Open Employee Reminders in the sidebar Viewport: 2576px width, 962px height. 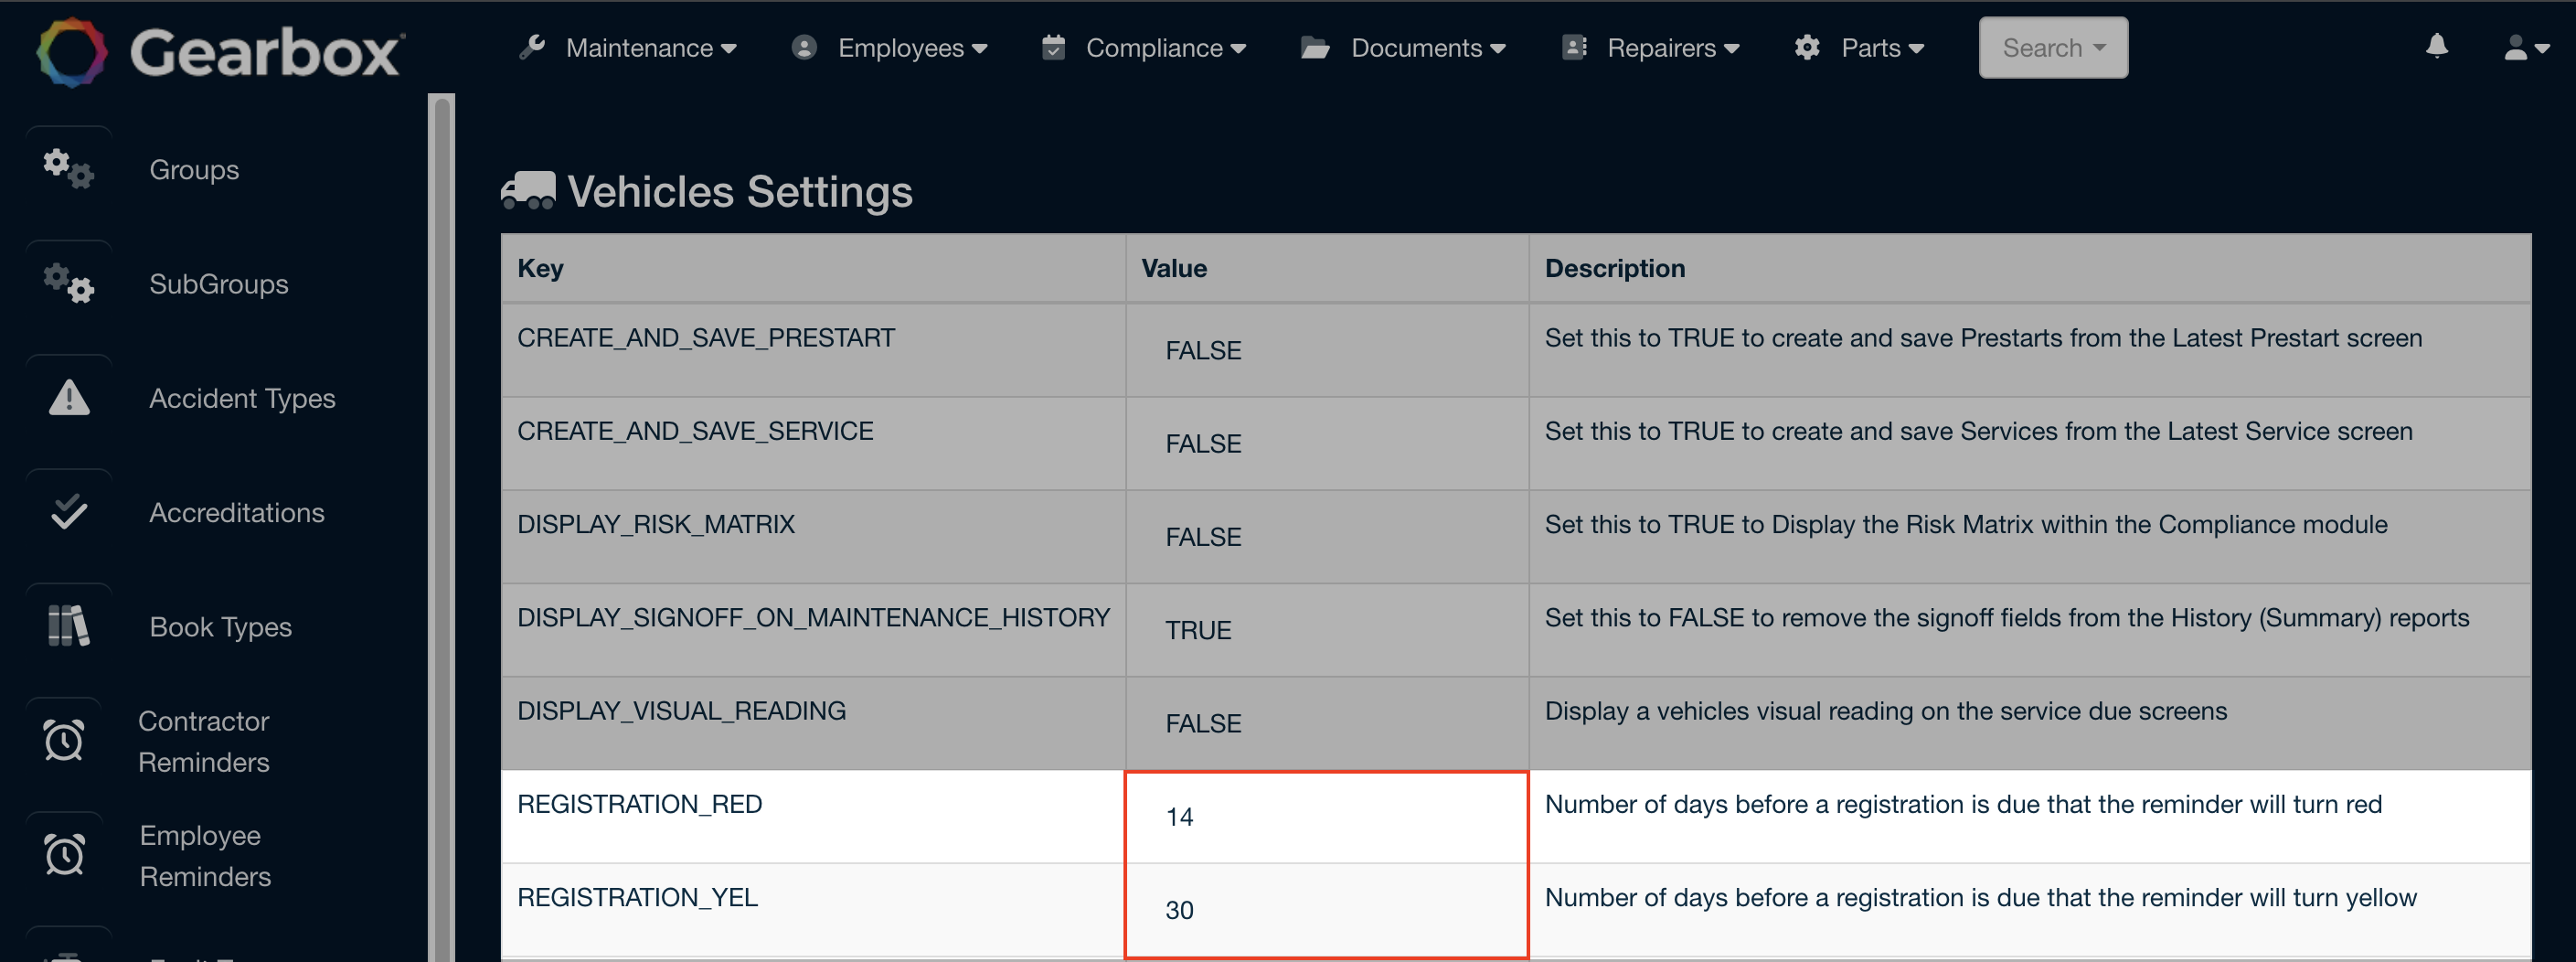tap(63, 855)
